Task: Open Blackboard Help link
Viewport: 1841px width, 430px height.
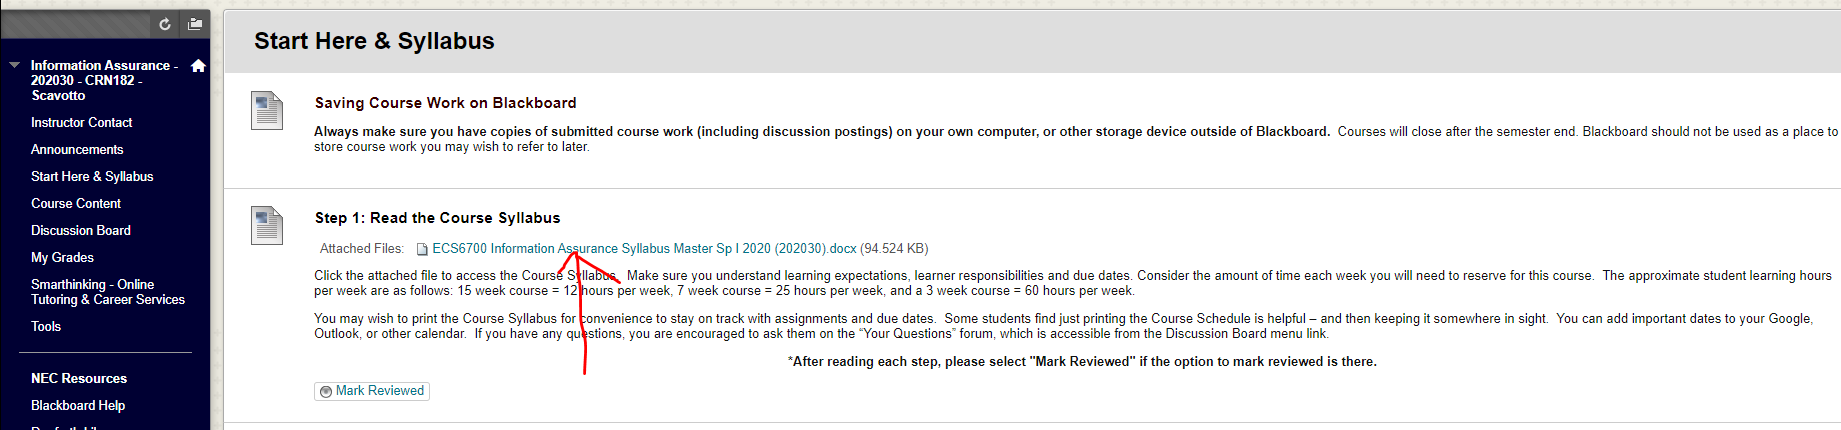Action: point(78,405)
